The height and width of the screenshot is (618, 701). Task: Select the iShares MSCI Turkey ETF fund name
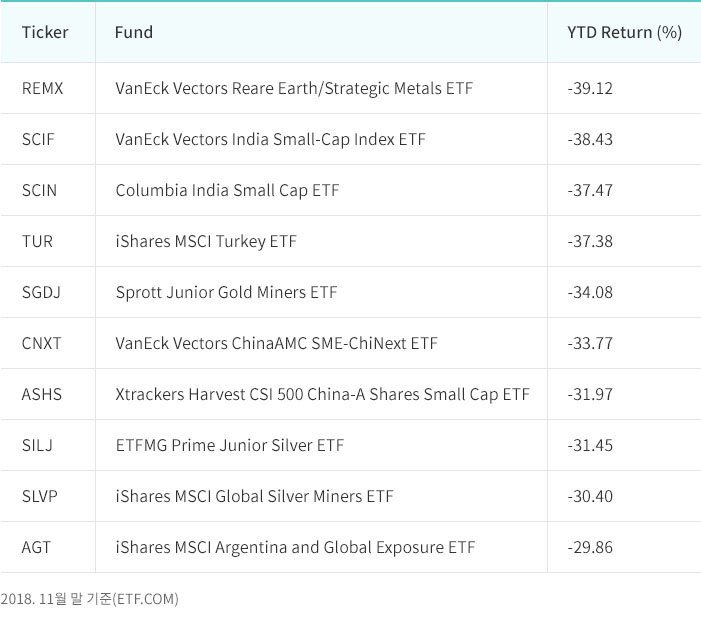206,241
